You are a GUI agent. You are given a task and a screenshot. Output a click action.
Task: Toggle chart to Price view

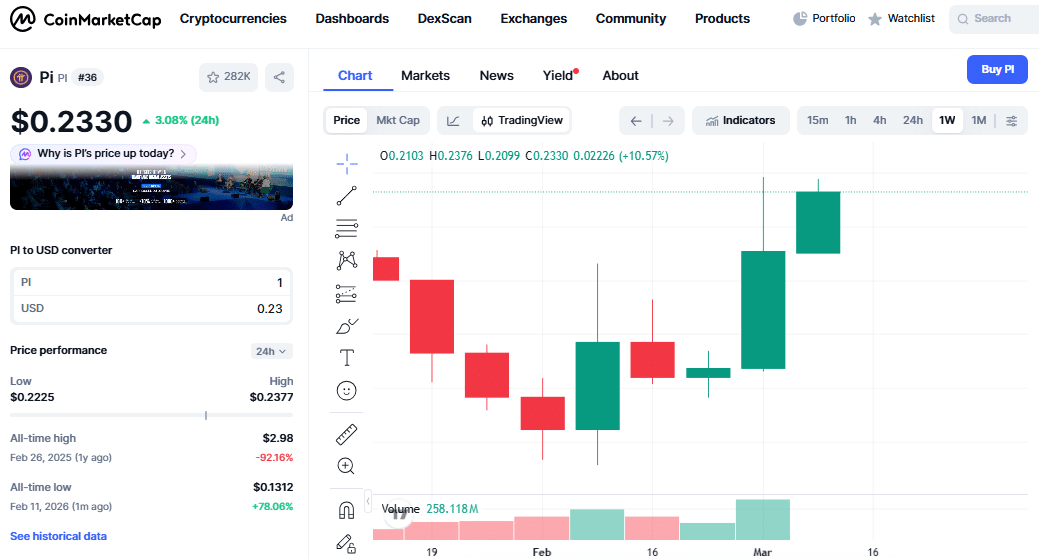(347, 121)
